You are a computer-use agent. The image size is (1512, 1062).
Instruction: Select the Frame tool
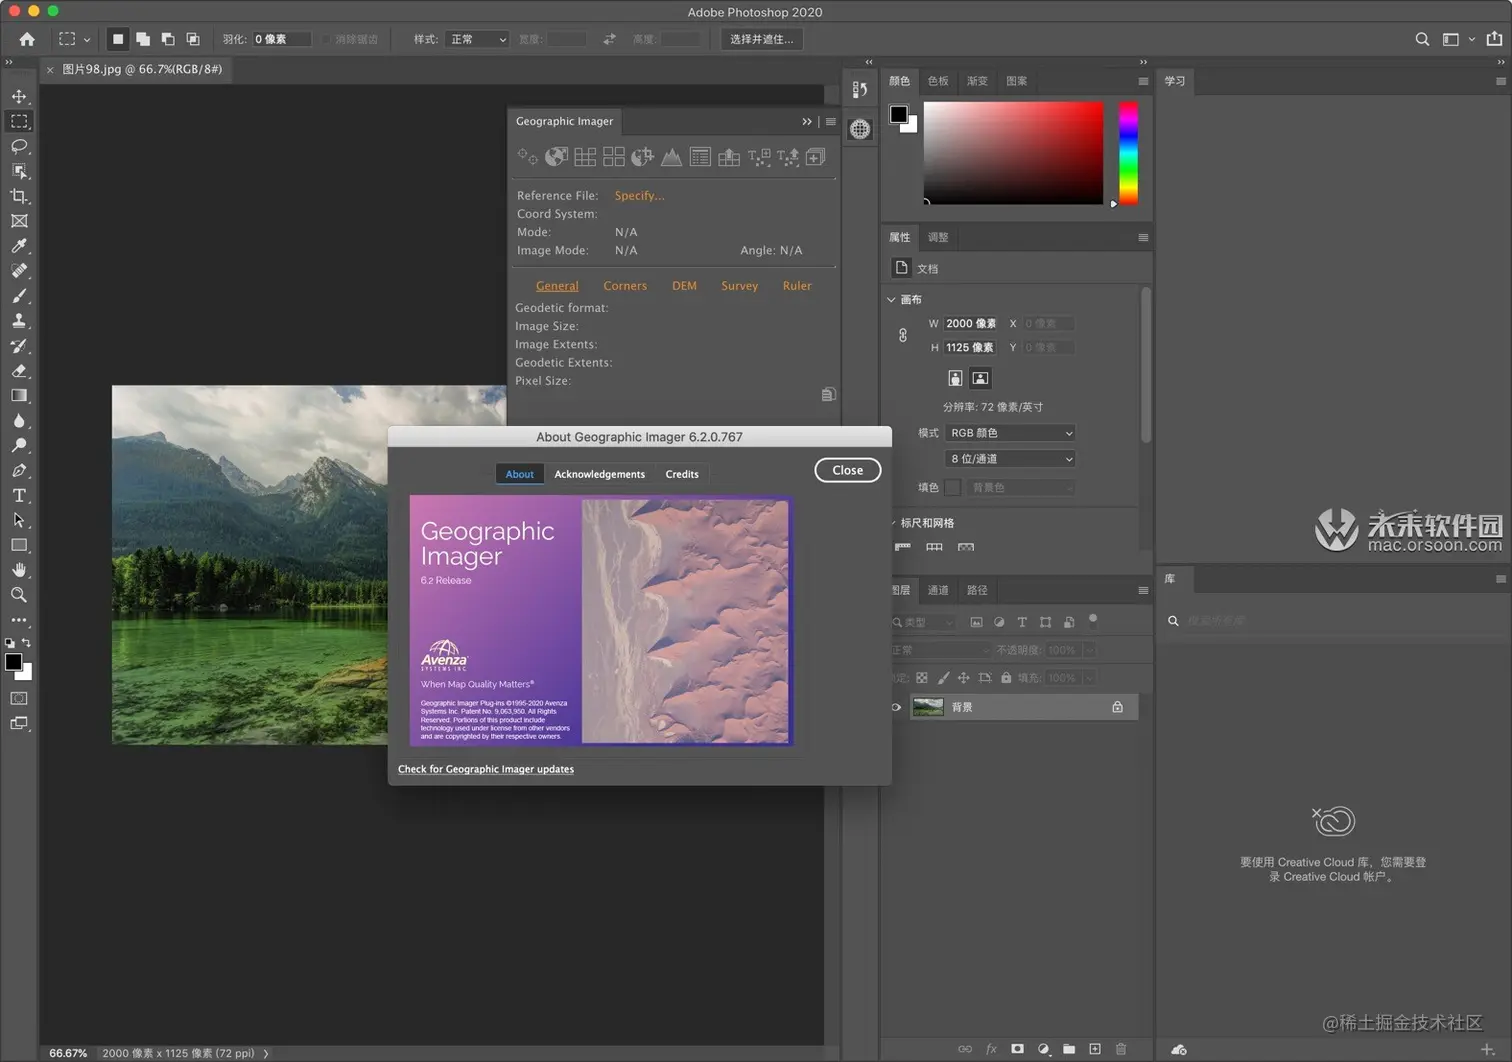pyautogui.click(x=19, y=221)
